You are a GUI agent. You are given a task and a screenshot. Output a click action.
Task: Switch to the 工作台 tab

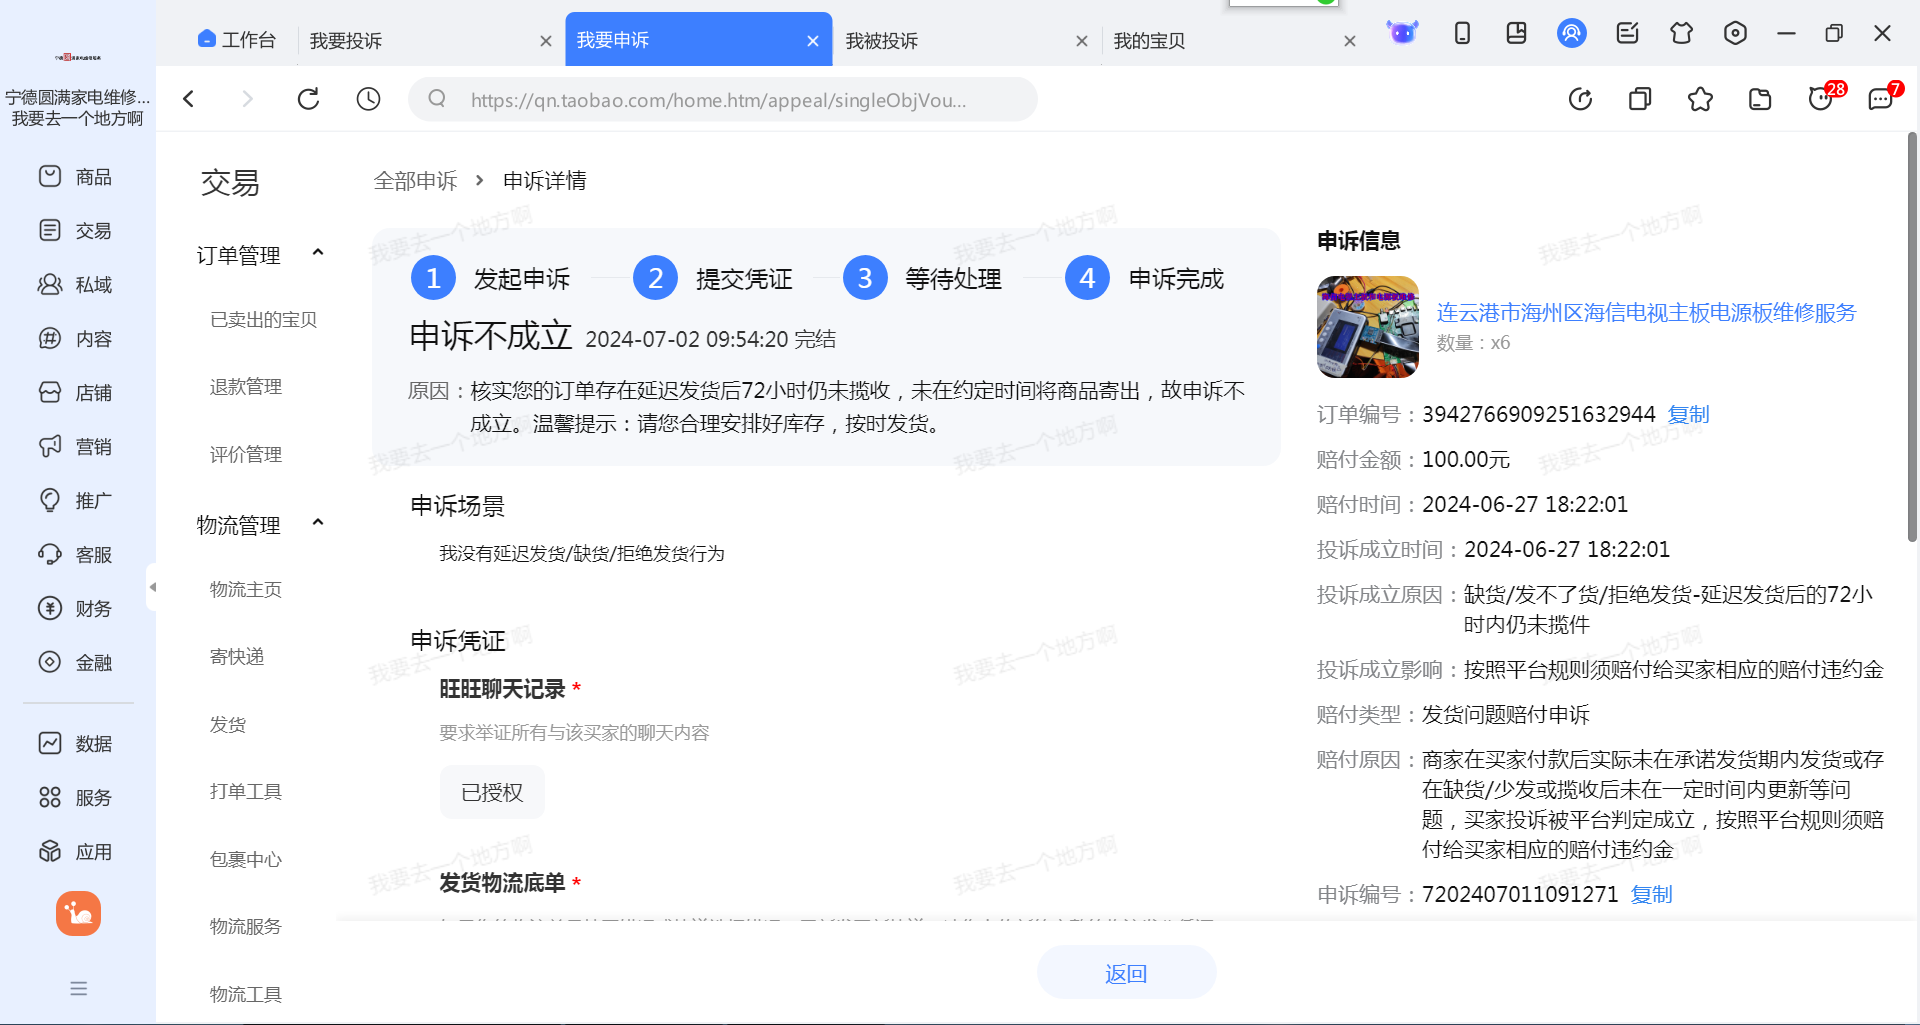coord(237,40)
